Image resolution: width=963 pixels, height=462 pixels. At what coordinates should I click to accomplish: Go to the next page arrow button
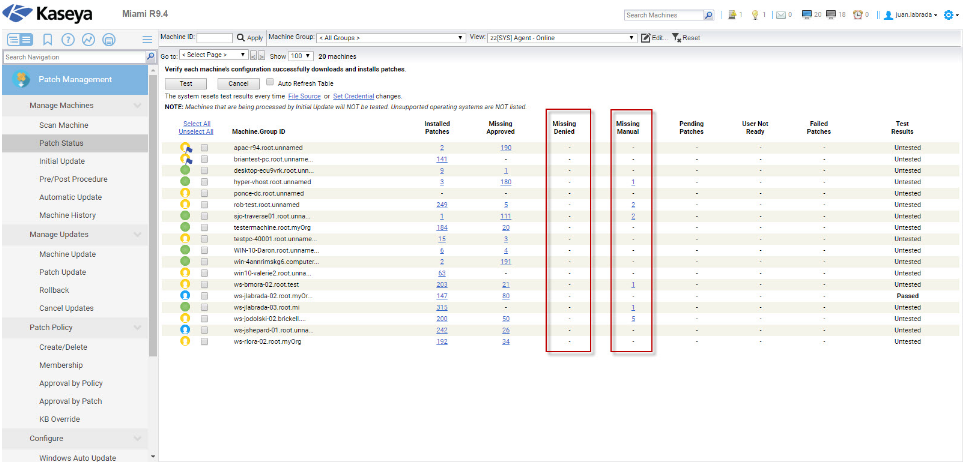pyautogui.click(x=260, y=55)
